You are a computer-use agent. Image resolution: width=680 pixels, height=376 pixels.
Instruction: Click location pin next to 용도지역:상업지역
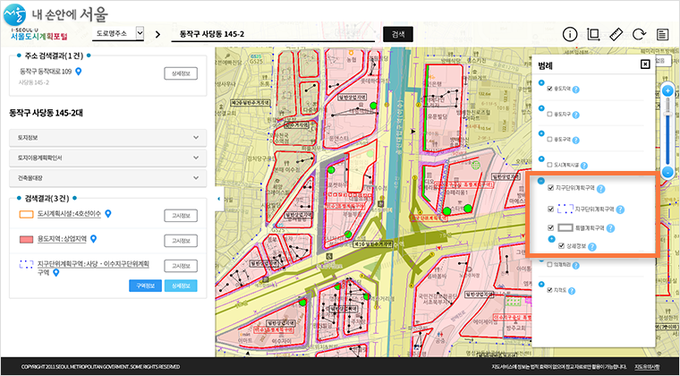[93, 239]
